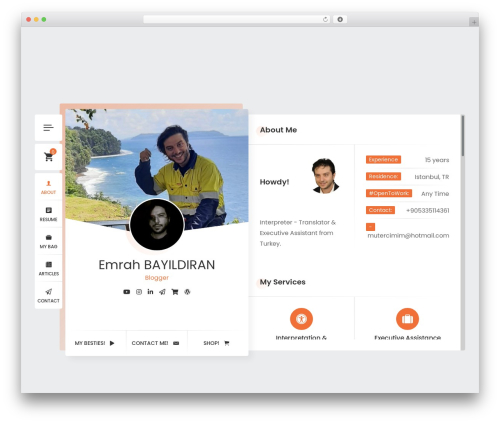500x423 pixels.
Task: Click the Emrah BAYILDIRAN name title
Action: [x=157, y=265]
